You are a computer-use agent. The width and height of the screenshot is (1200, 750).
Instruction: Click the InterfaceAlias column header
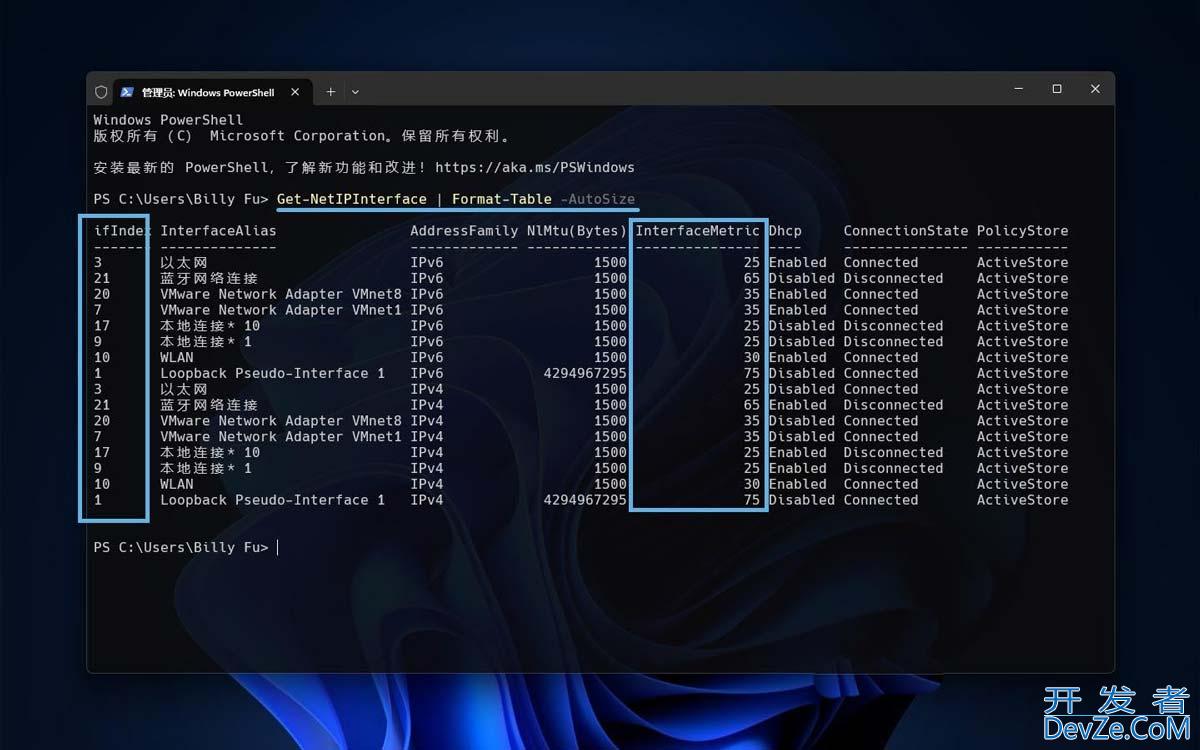click(218, 231)
